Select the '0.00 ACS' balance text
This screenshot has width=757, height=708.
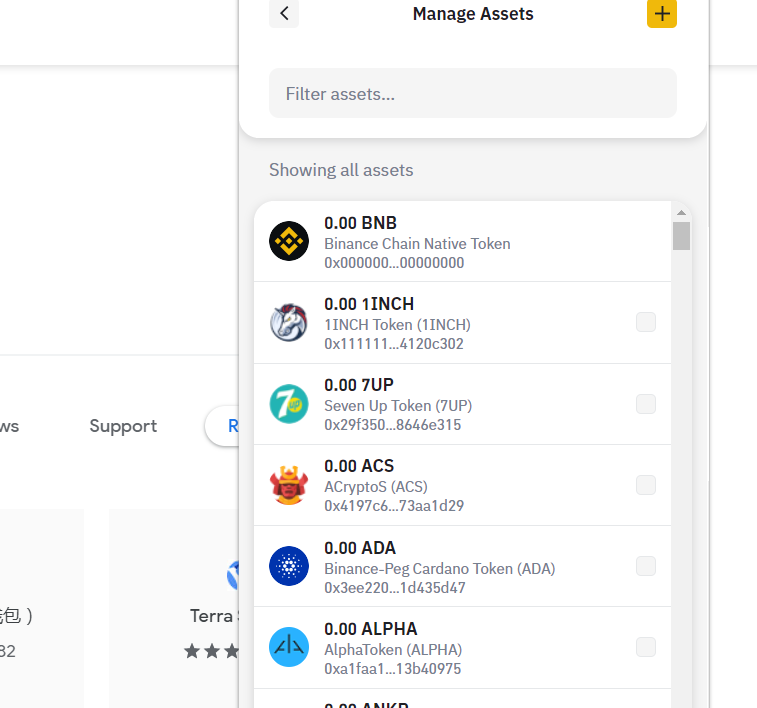click(x=359, y=466)
